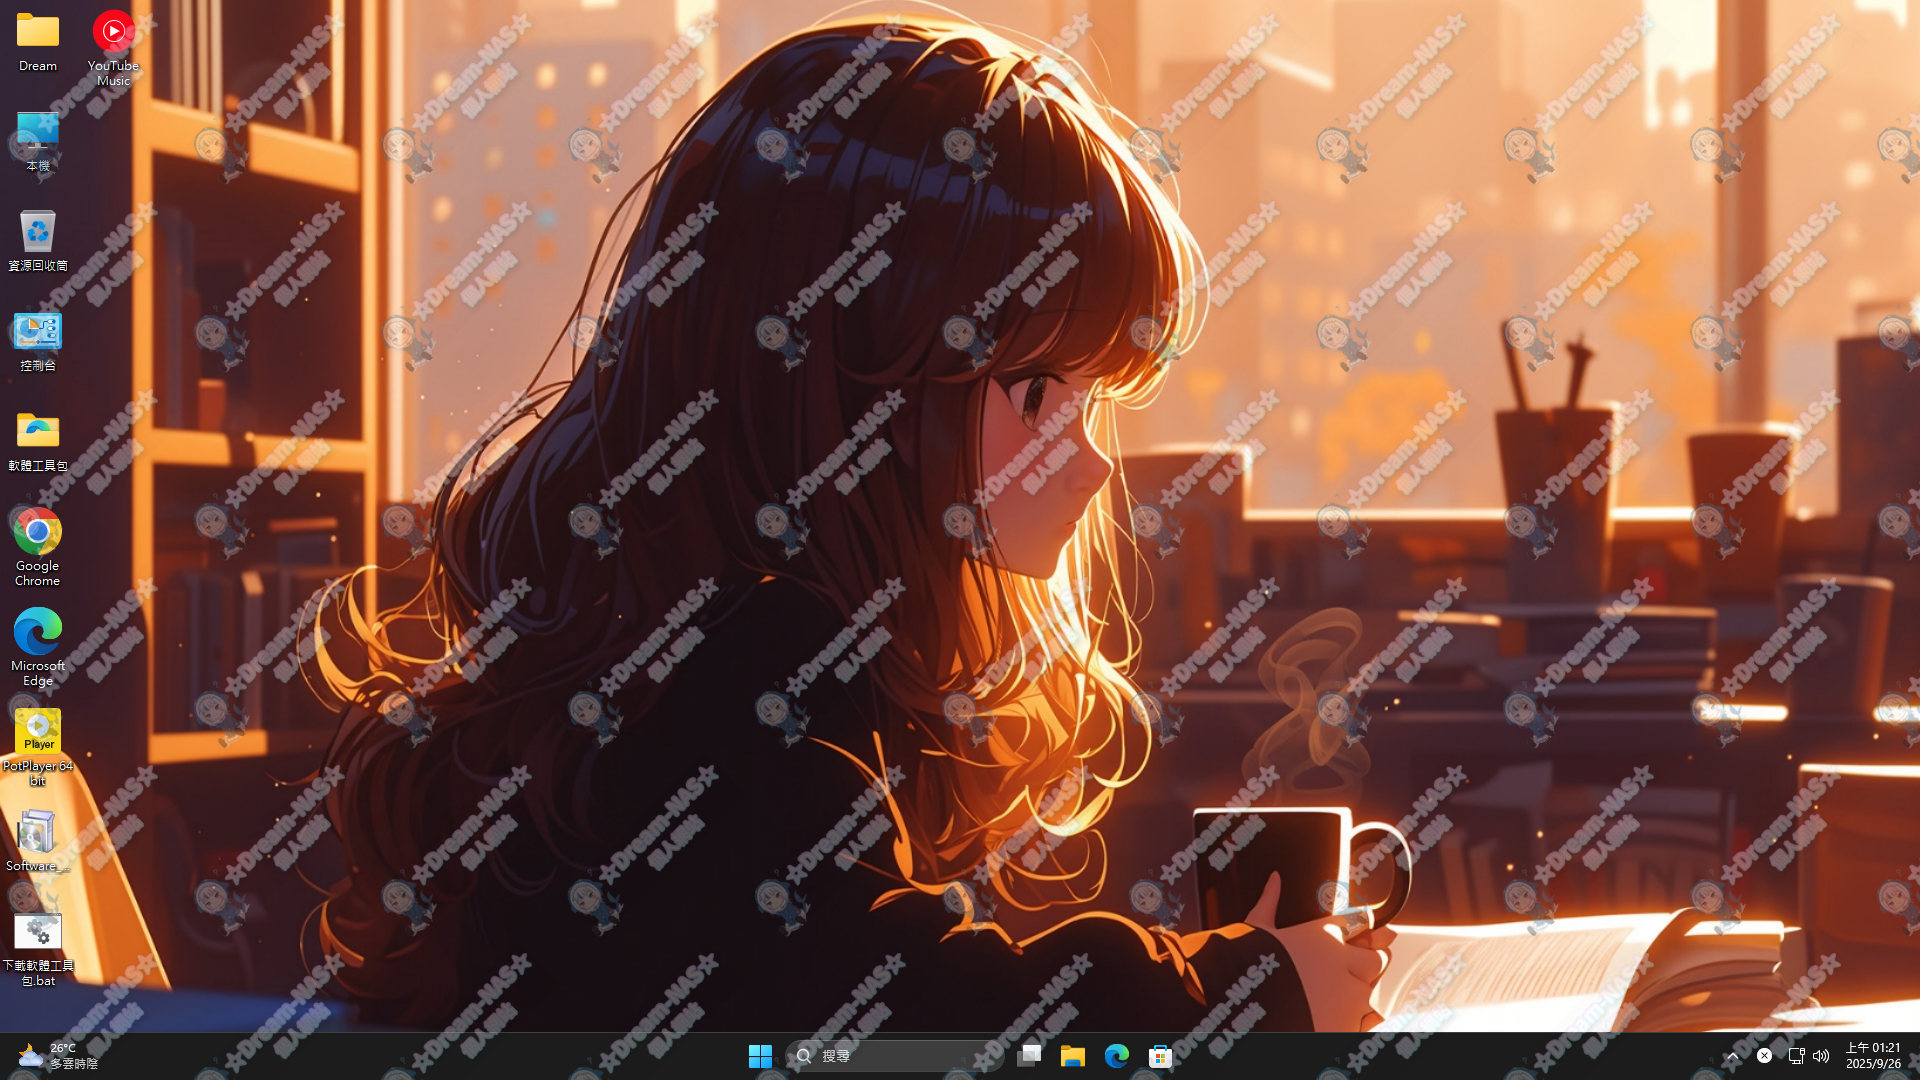
Task: Open the 控制台 control panel shortcut
Action: pyautogui.click(x=37, y=332)
